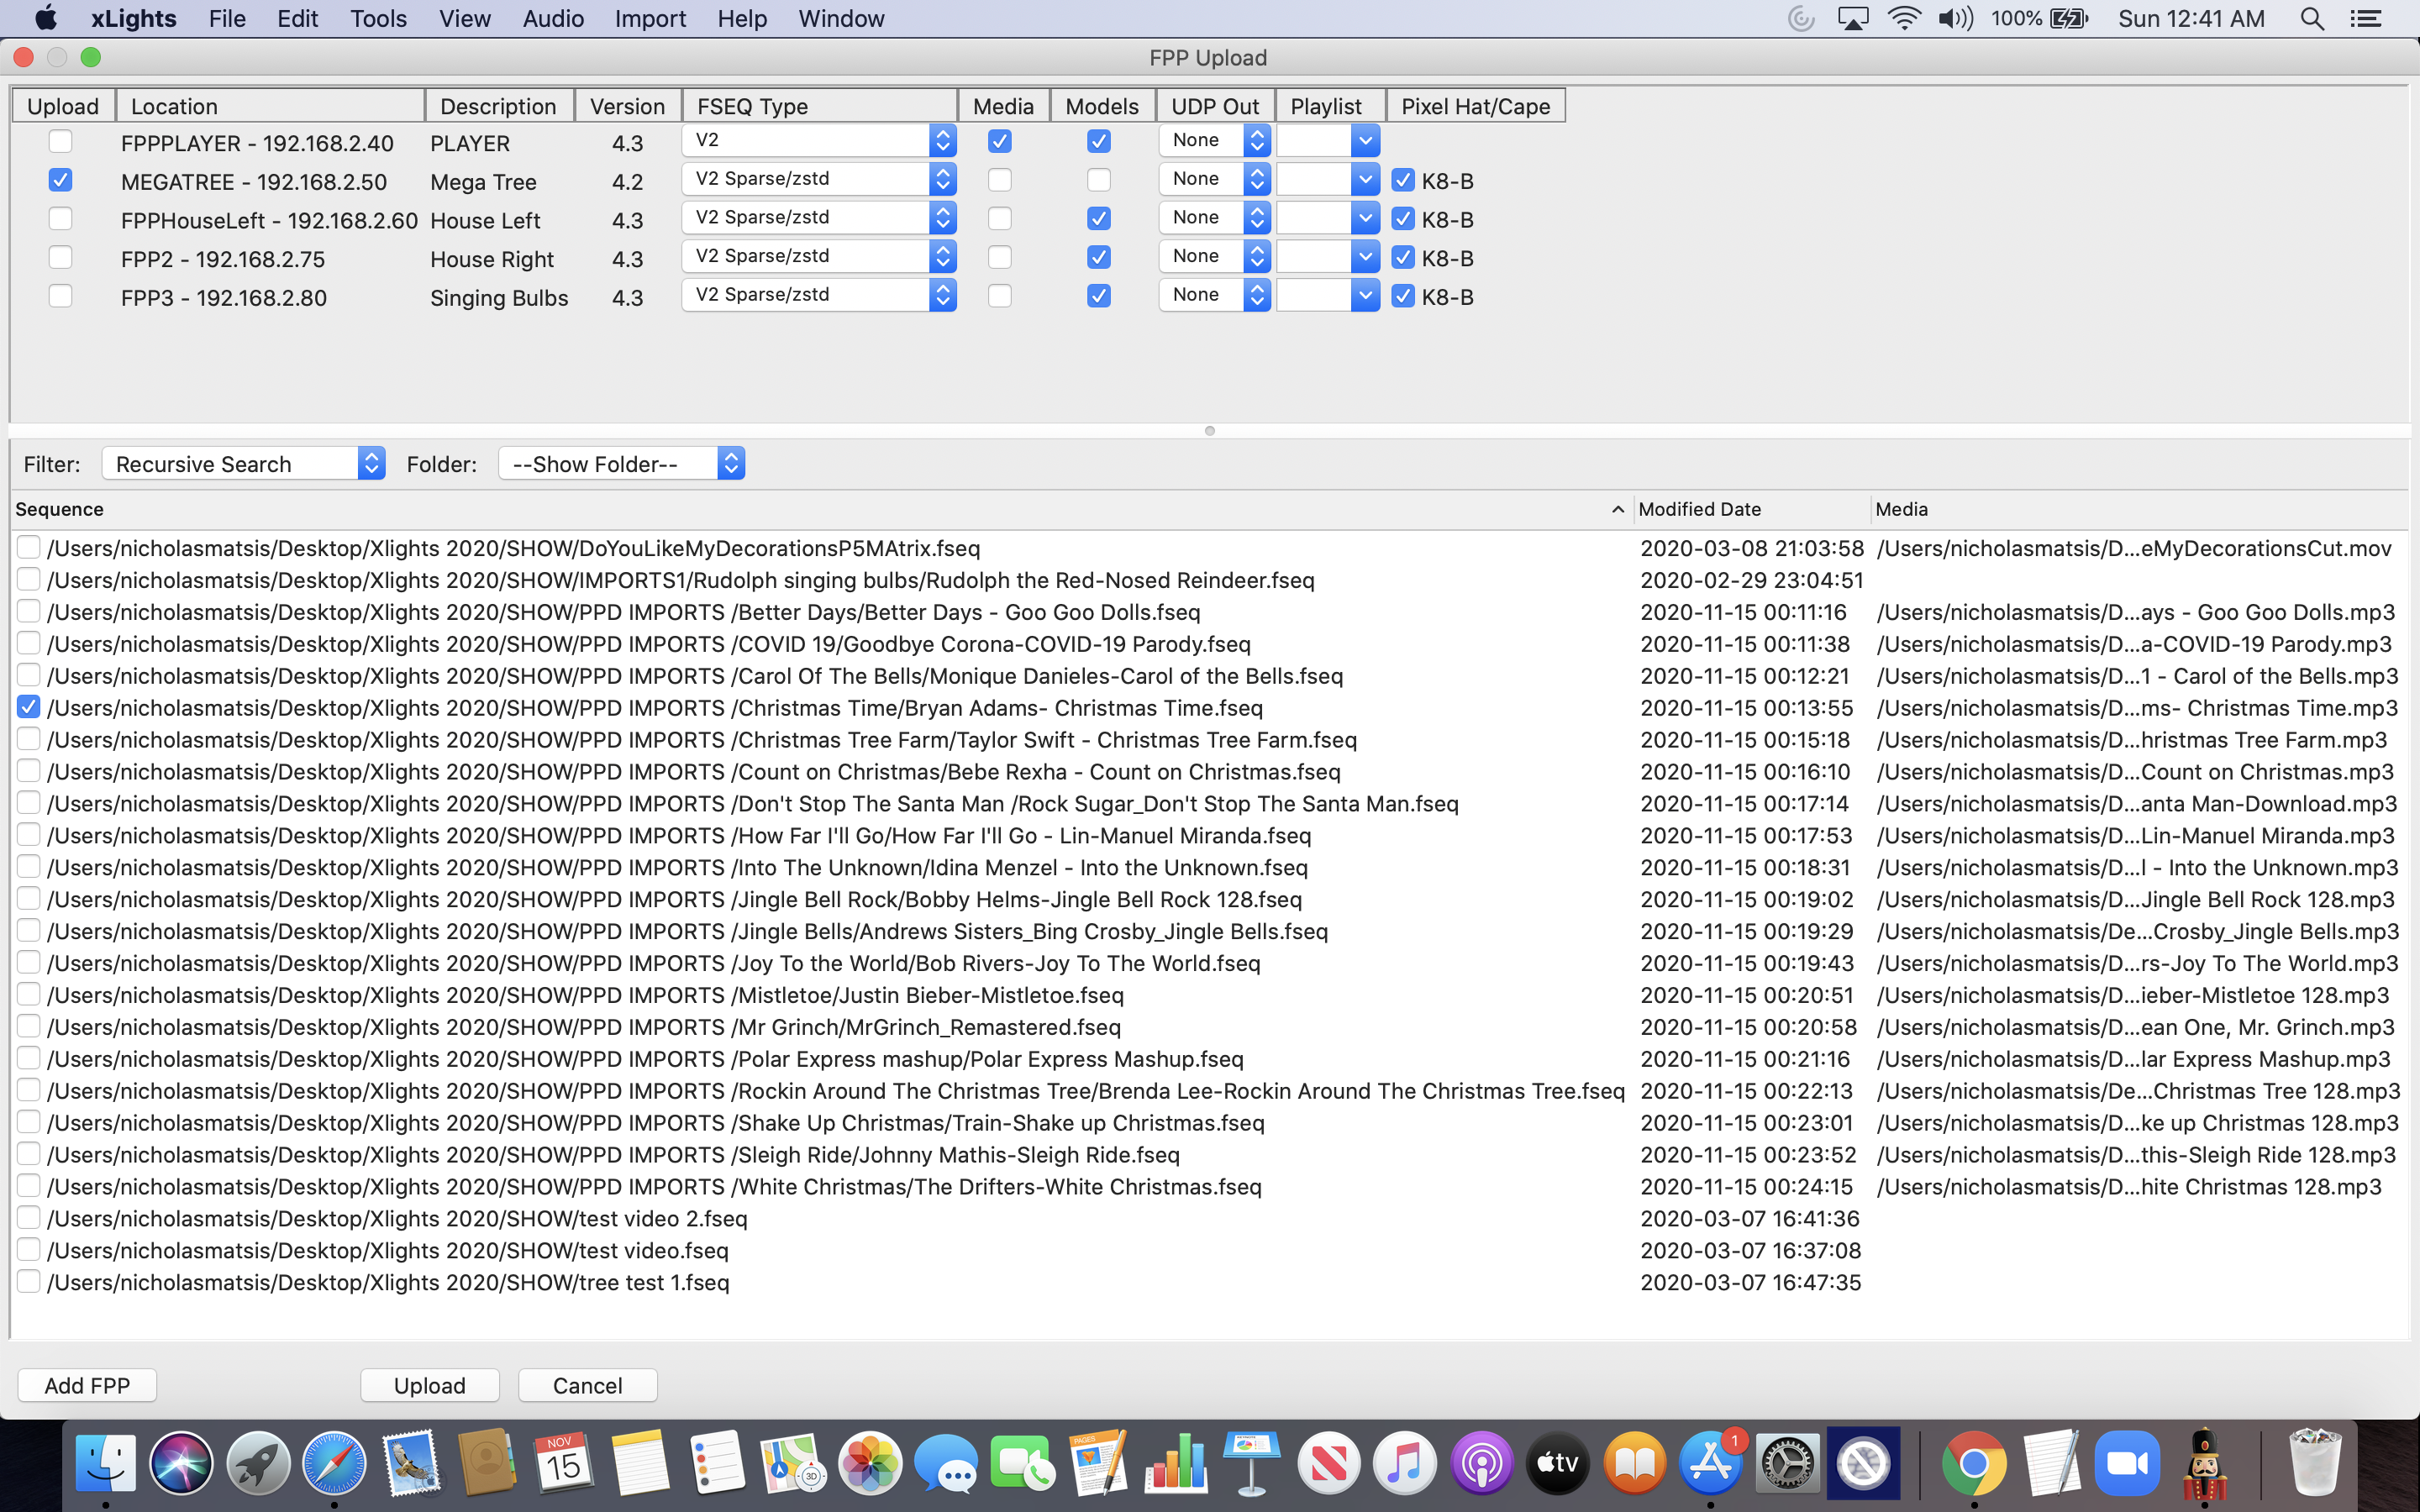Open Google Chrome from the dock
The width and height of the screenshot is (2420, 1512).
(x=1973, y=1464)
